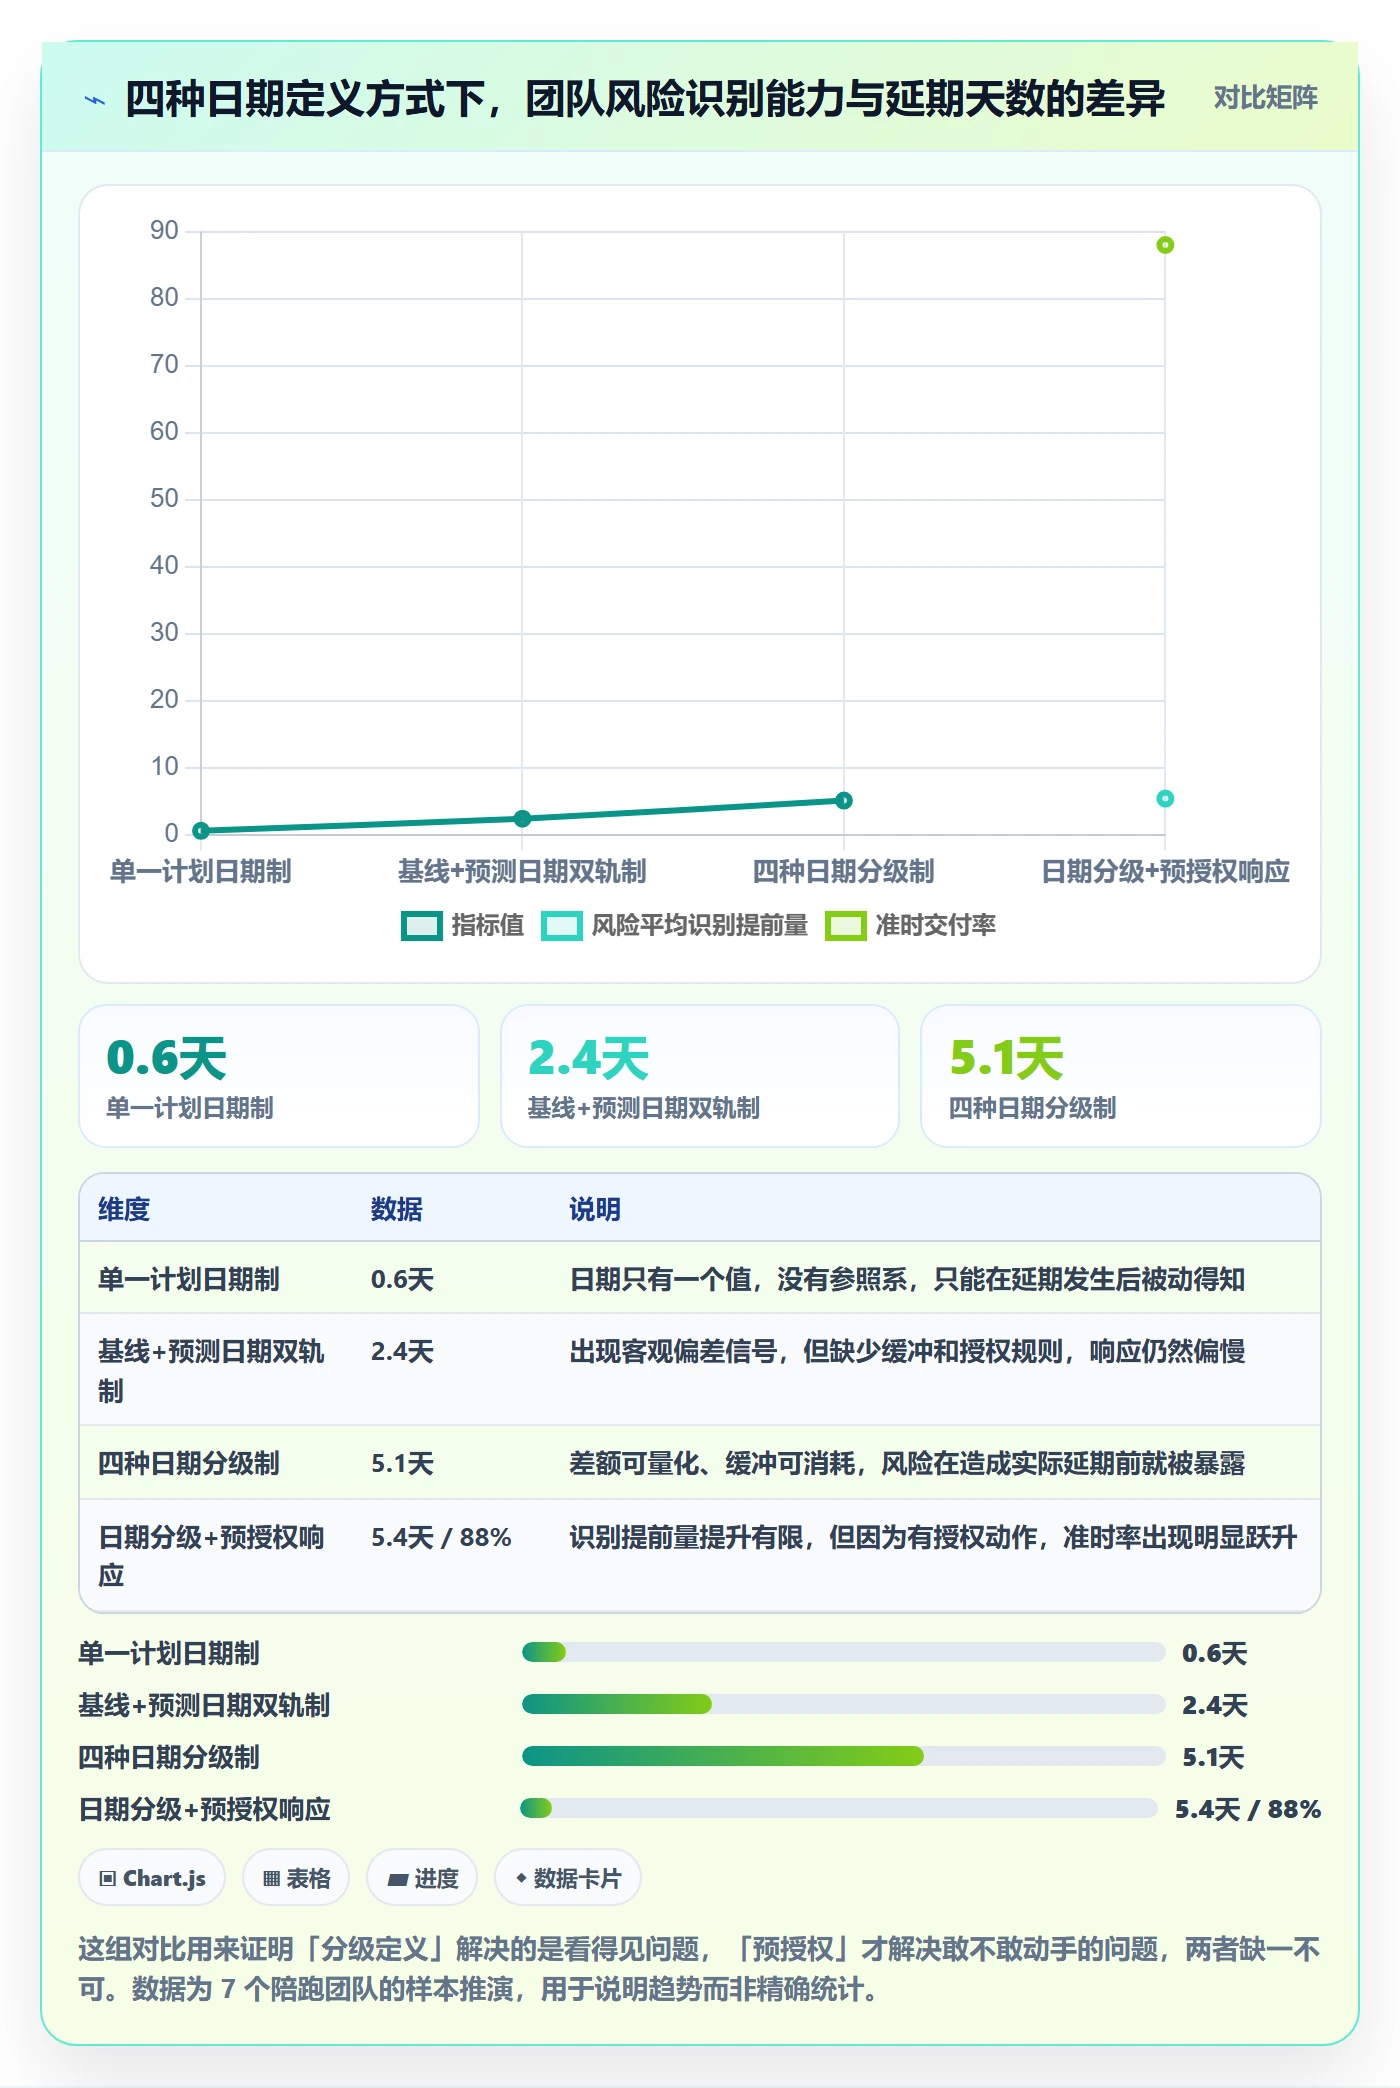Image resolution: width=1400 pixels, height=2088 pixels.
Task: Click the 表格 tag
Action: [296, 1878]
